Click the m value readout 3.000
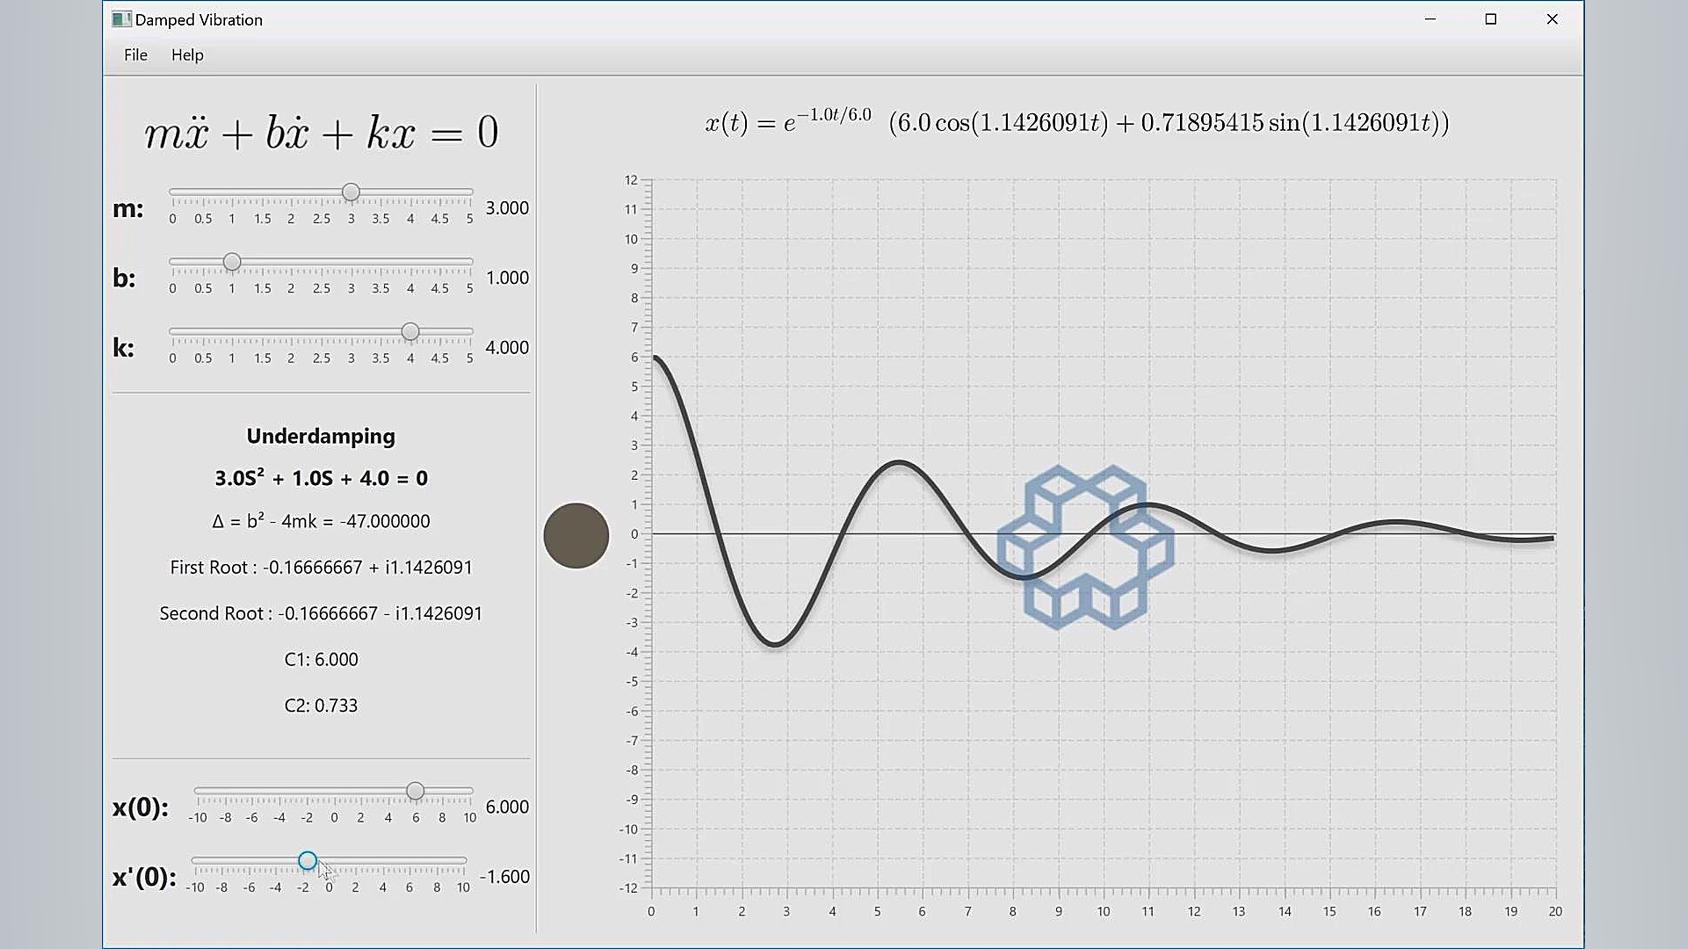 (506, 207)
